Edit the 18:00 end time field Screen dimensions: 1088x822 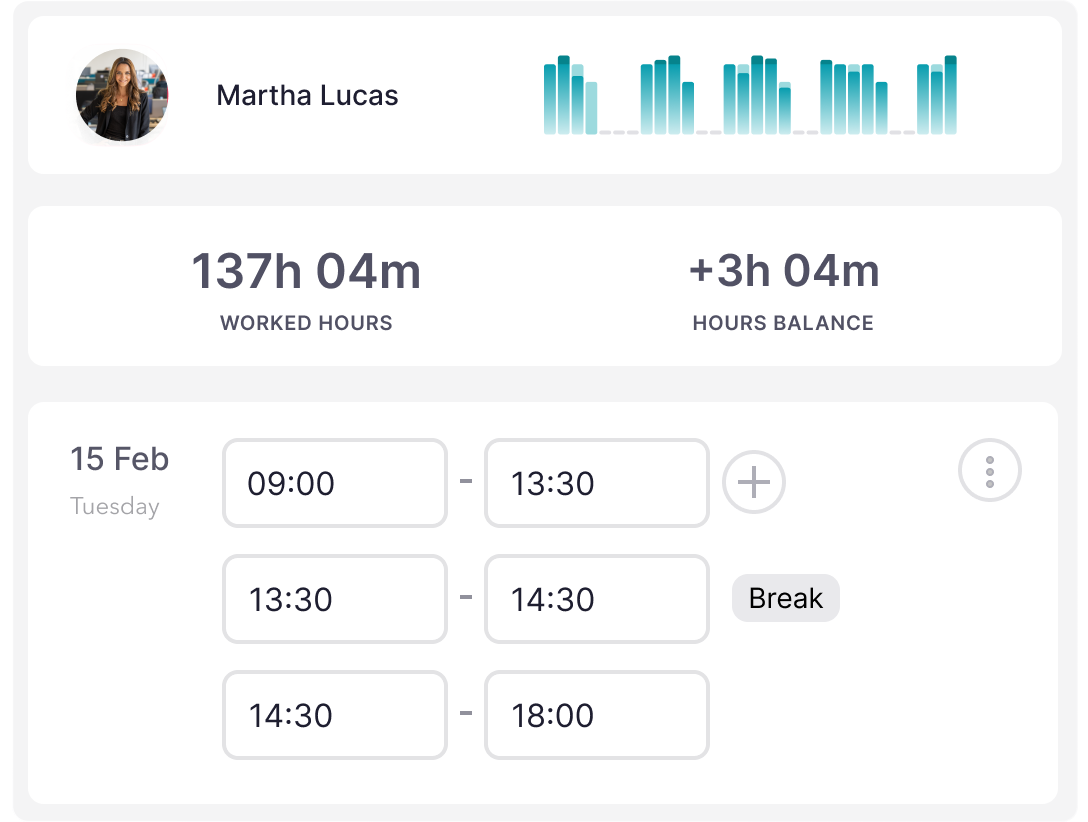coord(596,716)
